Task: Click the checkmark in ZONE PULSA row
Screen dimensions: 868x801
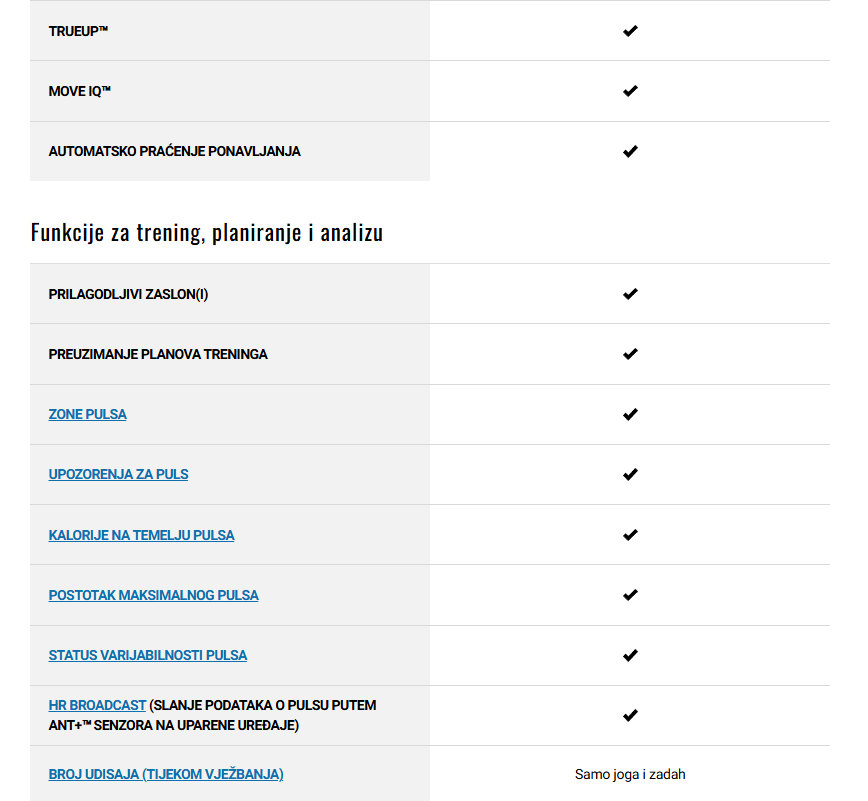Action: [630, 414]
